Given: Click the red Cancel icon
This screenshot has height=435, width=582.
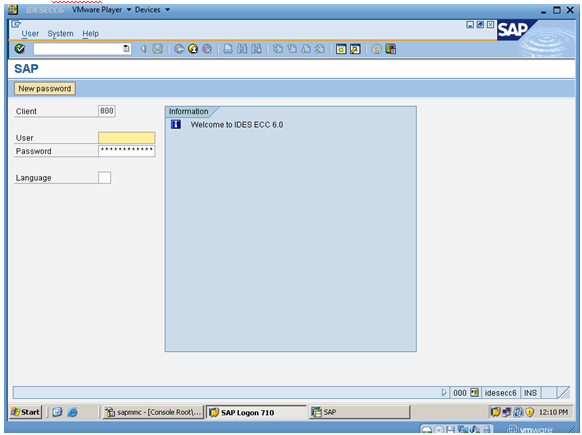Looking at the screenshot, I should click(x=207, y=49).
